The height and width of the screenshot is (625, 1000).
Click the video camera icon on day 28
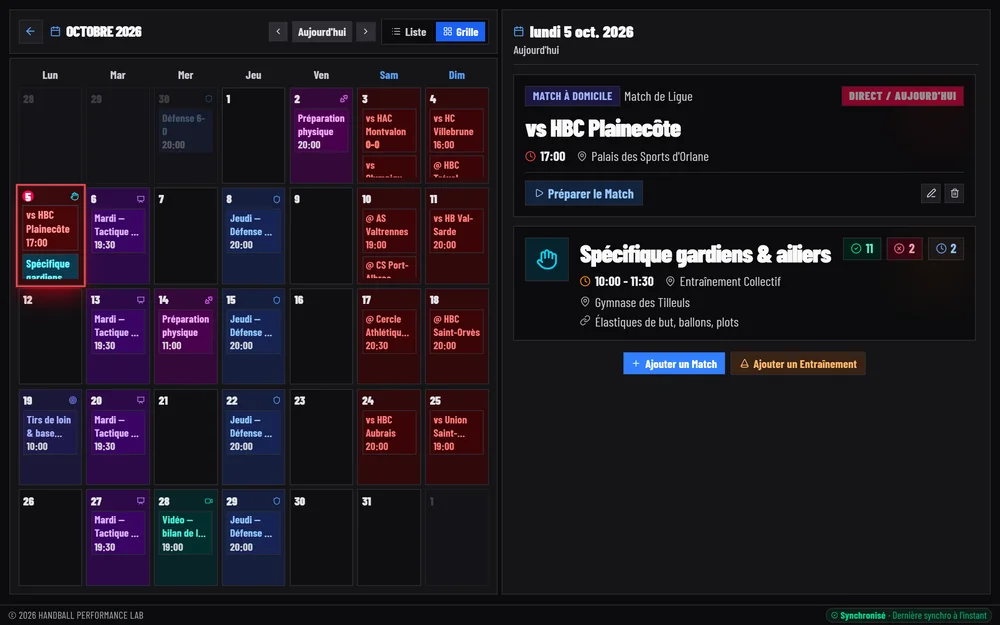[x=209, y=501]
